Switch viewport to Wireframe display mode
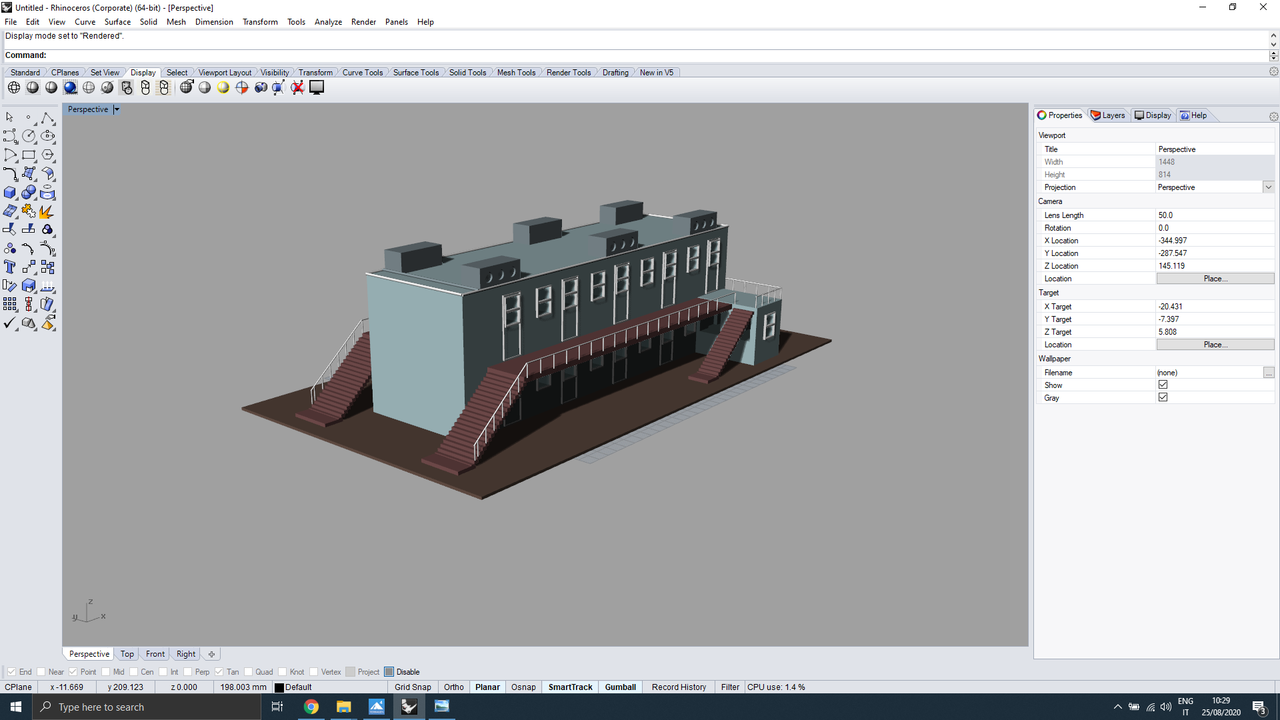 pyautogui.click(x=13, y=87)
